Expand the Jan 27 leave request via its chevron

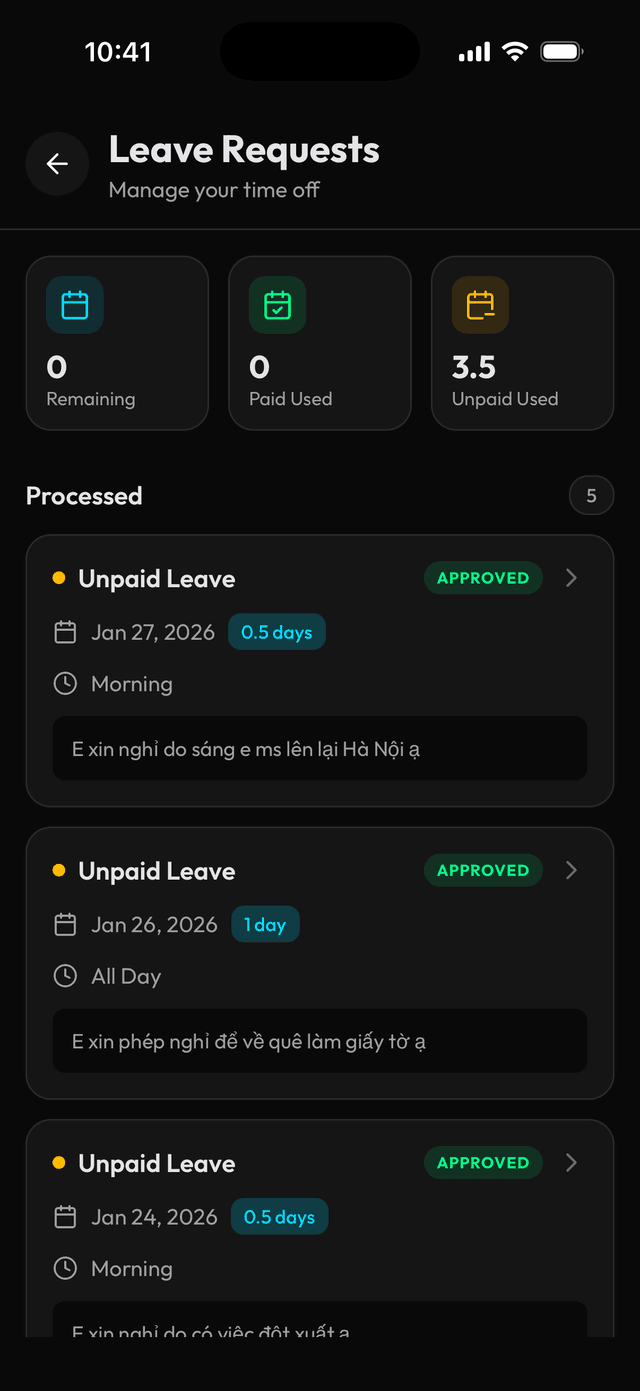tap(571, 578)
